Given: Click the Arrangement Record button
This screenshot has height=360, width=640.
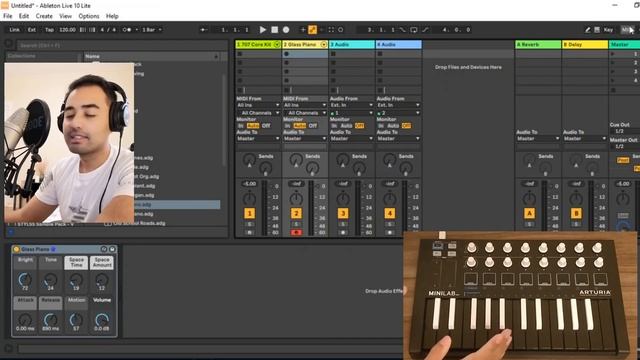Looking at the screenshot, I should [286, 30].
